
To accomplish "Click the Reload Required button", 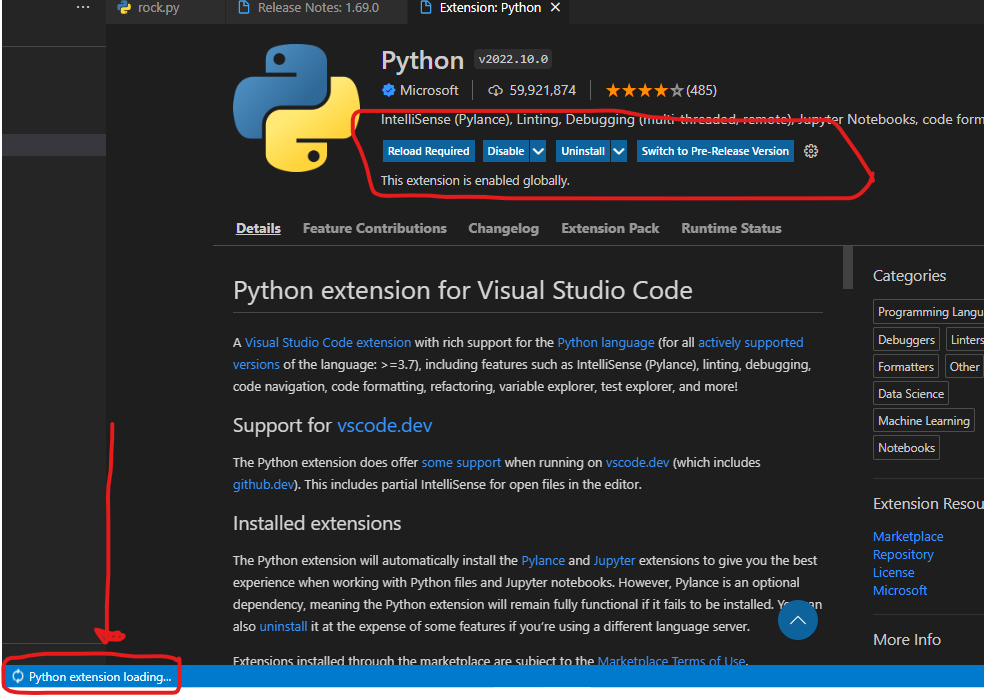I will [428, 151].
